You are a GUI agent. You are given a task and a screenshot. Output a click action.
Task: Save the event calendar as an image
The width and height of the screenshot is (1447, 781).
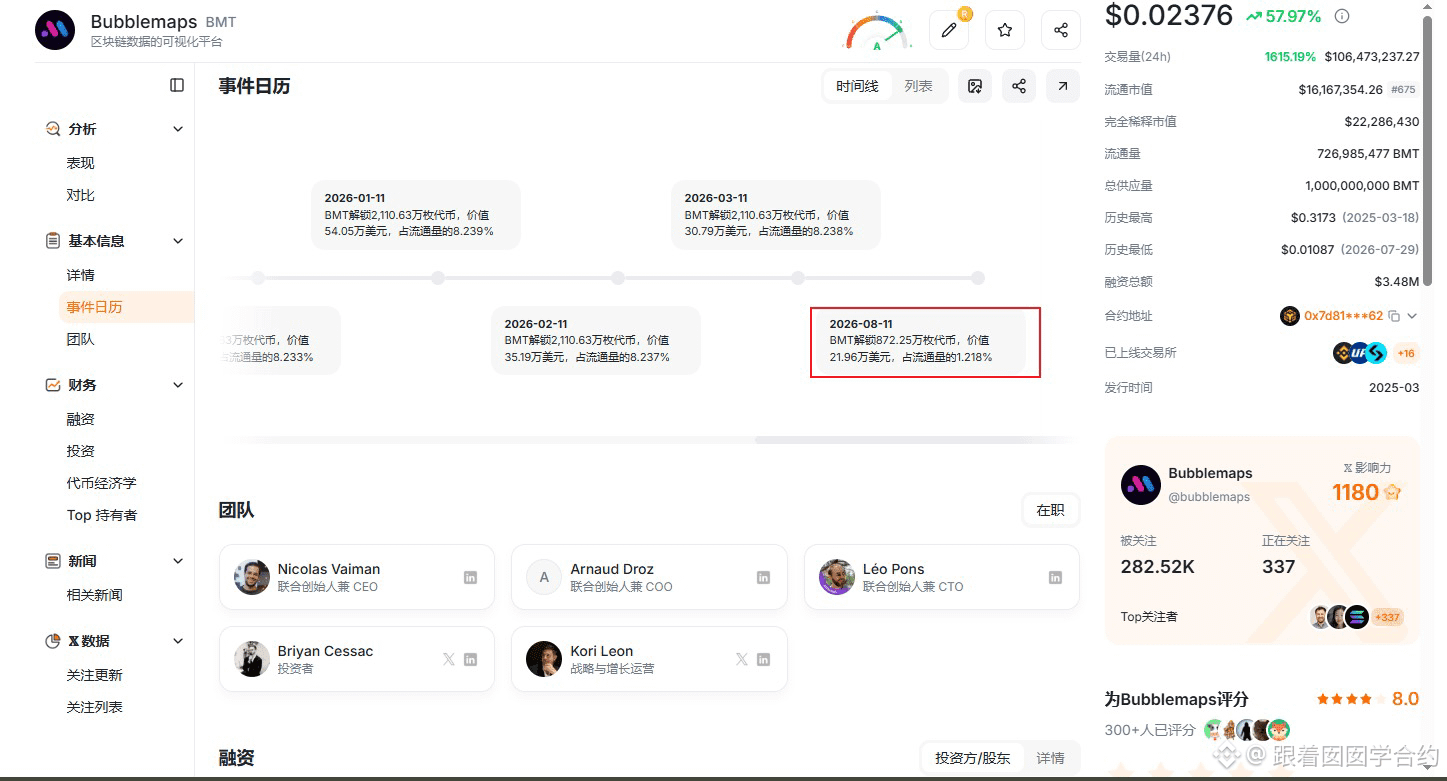tap(975, 86)
